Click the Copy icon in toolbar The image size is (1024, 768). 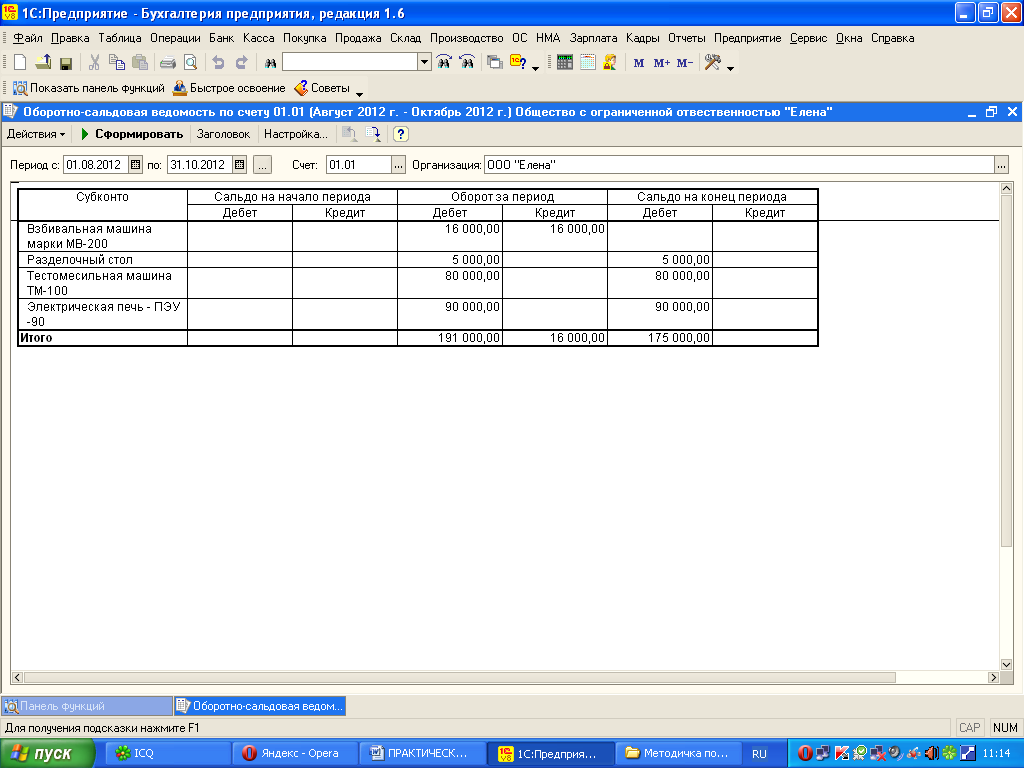pyautogui.click(x=117, y=63)
